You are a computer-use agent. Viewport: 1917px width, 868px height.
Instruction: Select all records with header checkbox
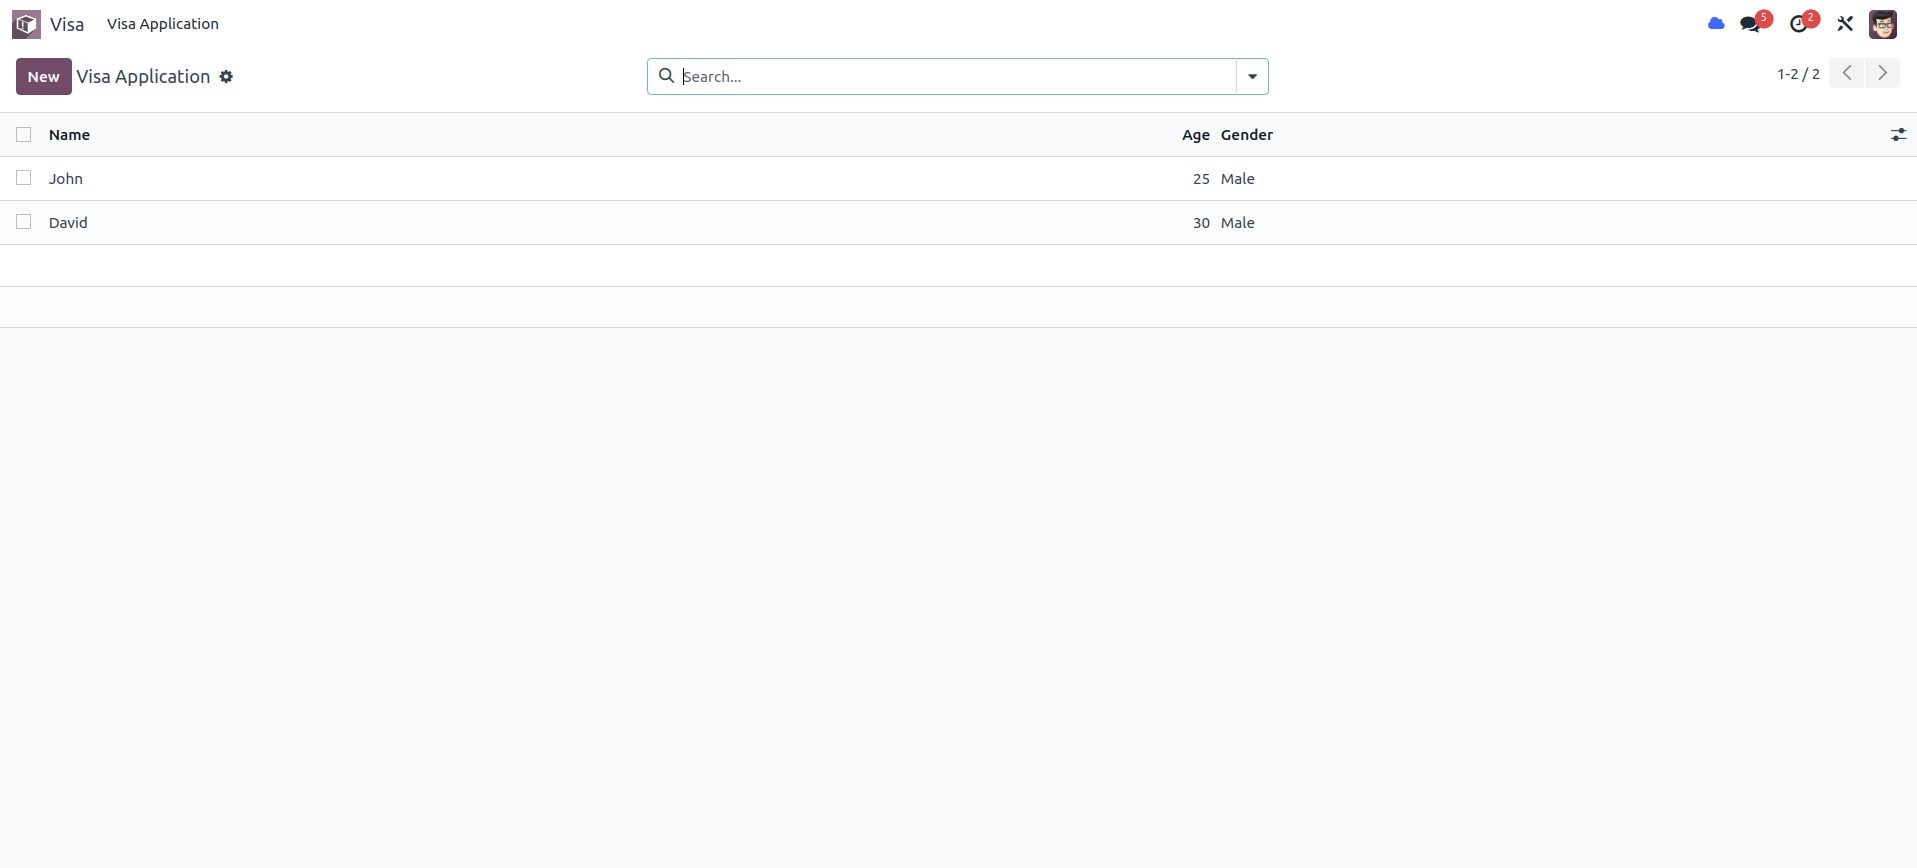click(x=24, y=135)
